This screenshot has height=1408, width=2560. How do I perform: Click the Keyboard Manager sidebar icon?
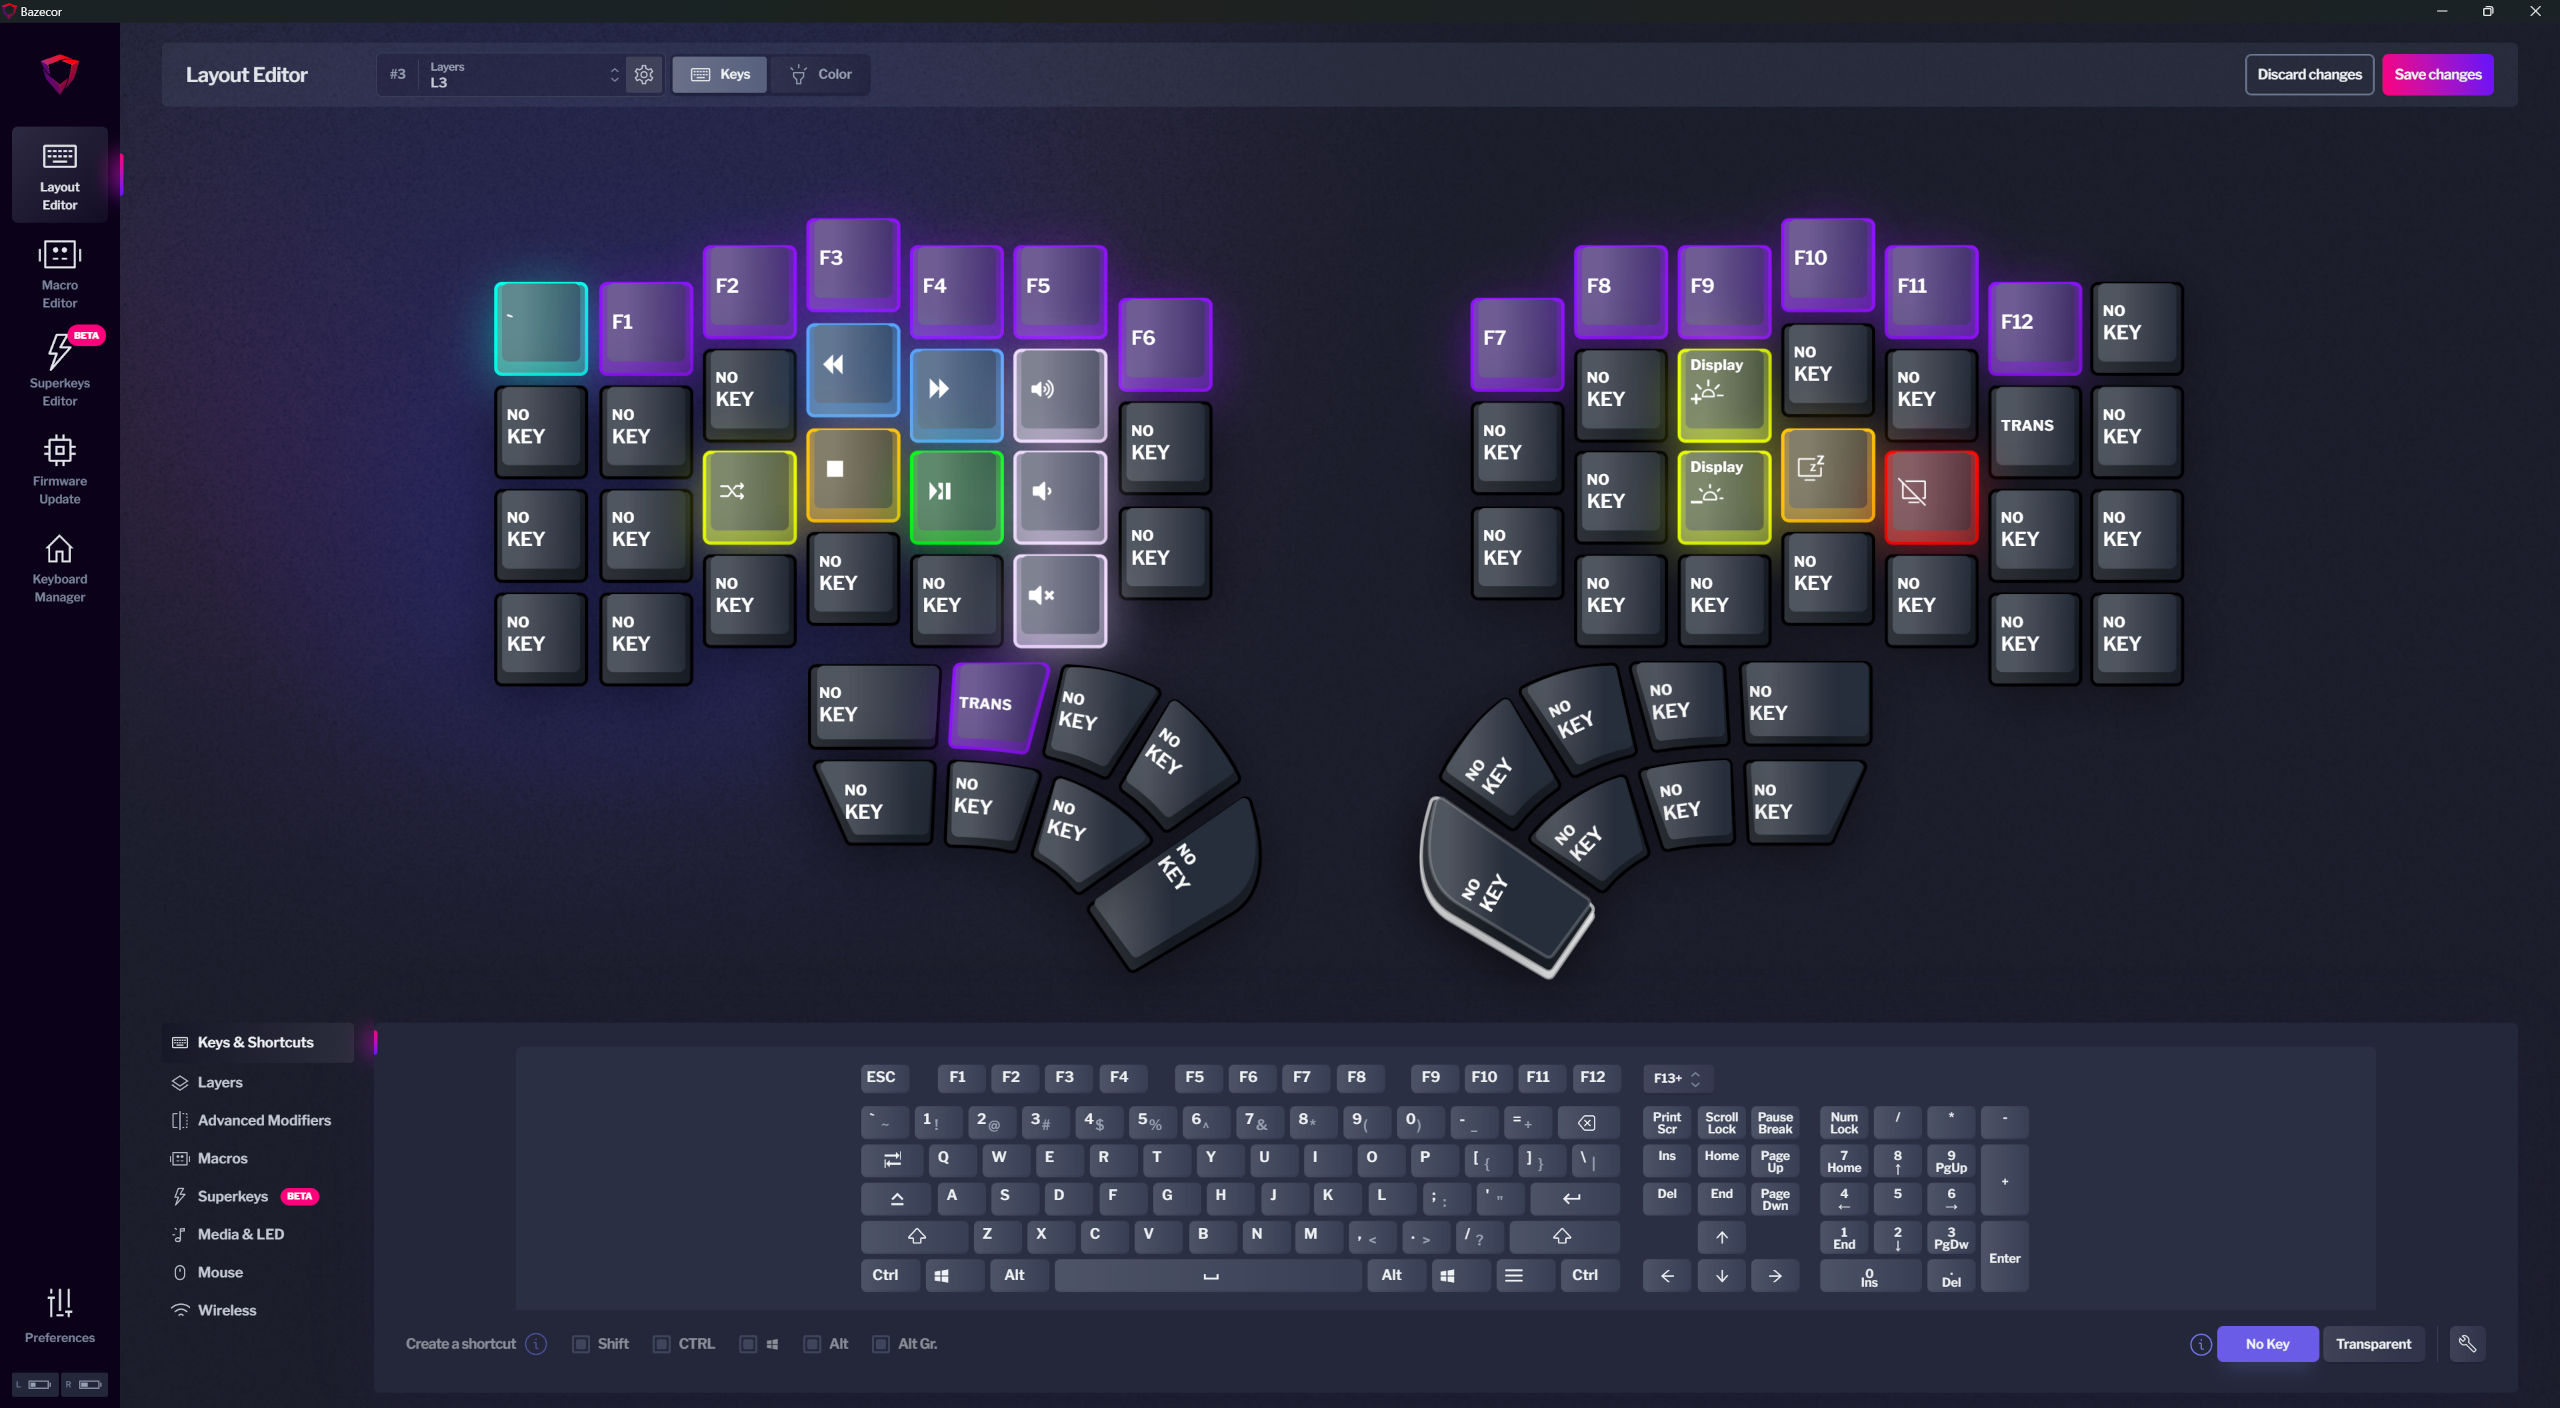tap(59, 569)
